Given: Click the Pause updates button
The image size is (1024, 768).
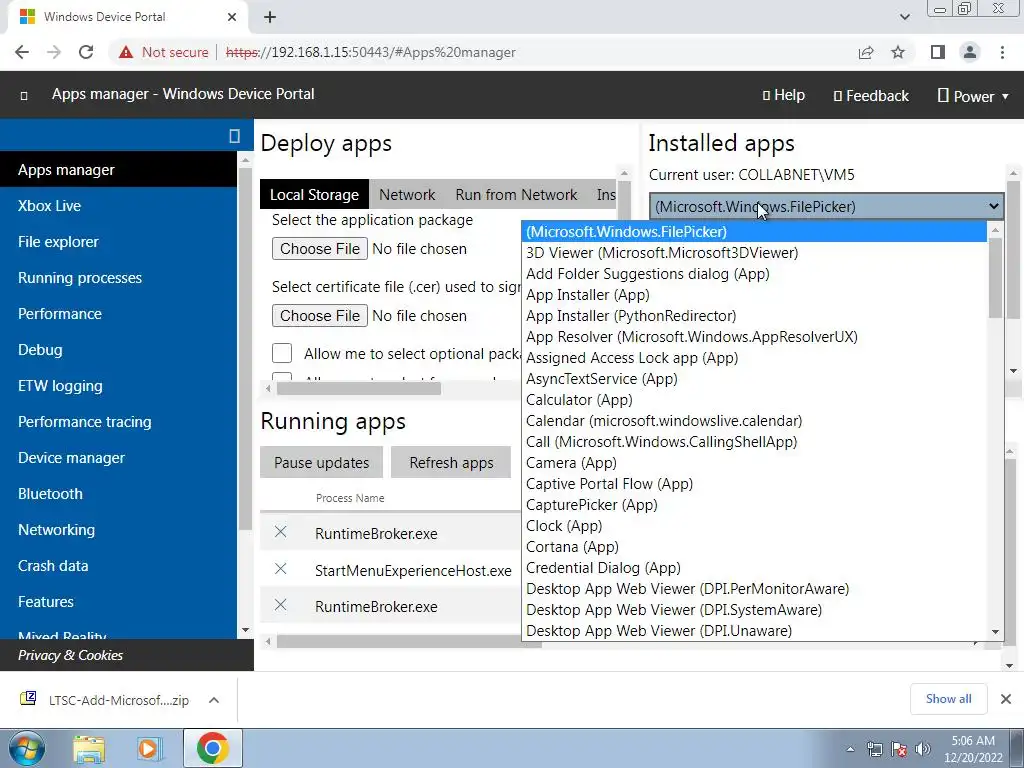Looking at the screenshot, I should pos(321,462).
